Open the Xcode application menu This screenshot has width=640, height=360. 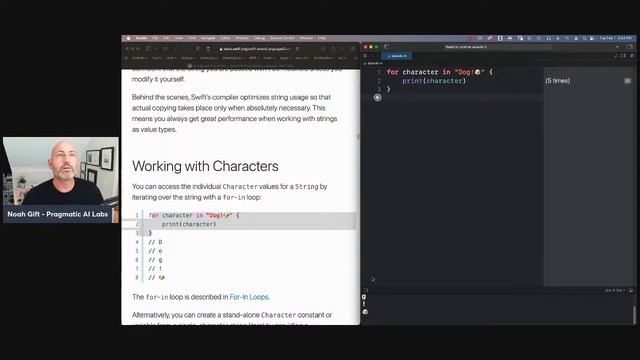click(141, 38)
